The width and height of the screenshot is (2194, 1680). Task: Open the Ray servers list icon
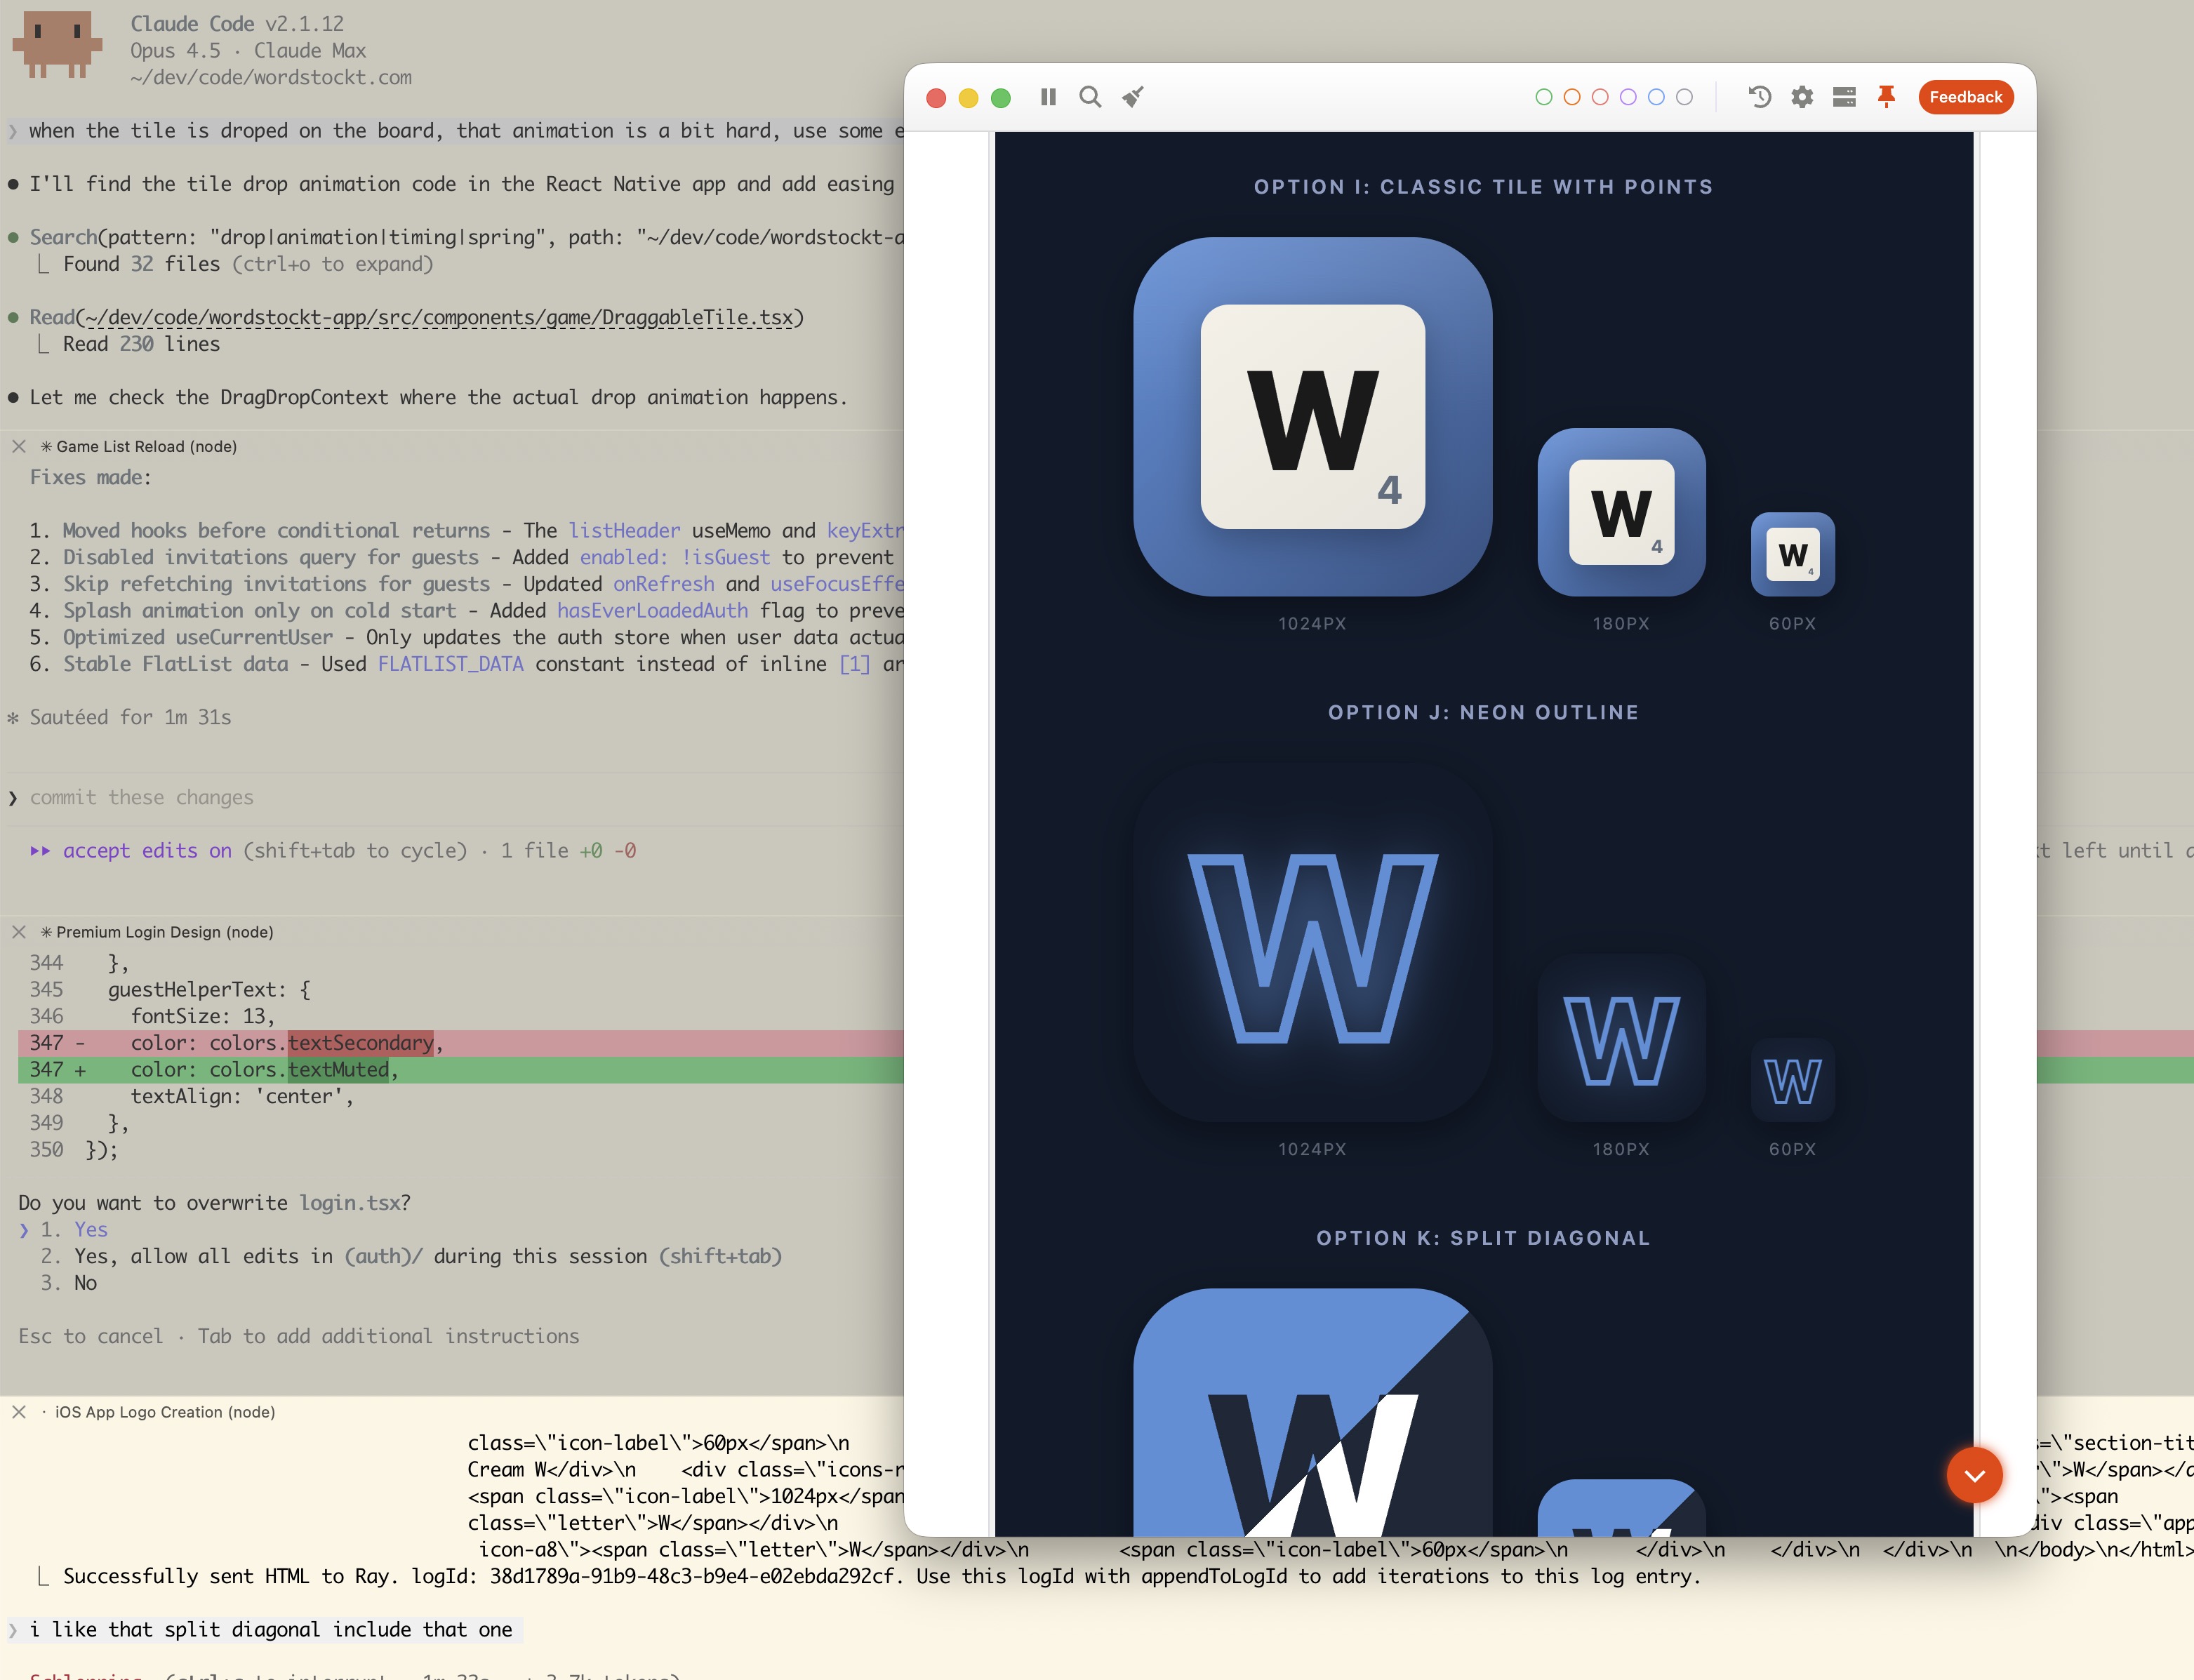[x=1844, y=97]
